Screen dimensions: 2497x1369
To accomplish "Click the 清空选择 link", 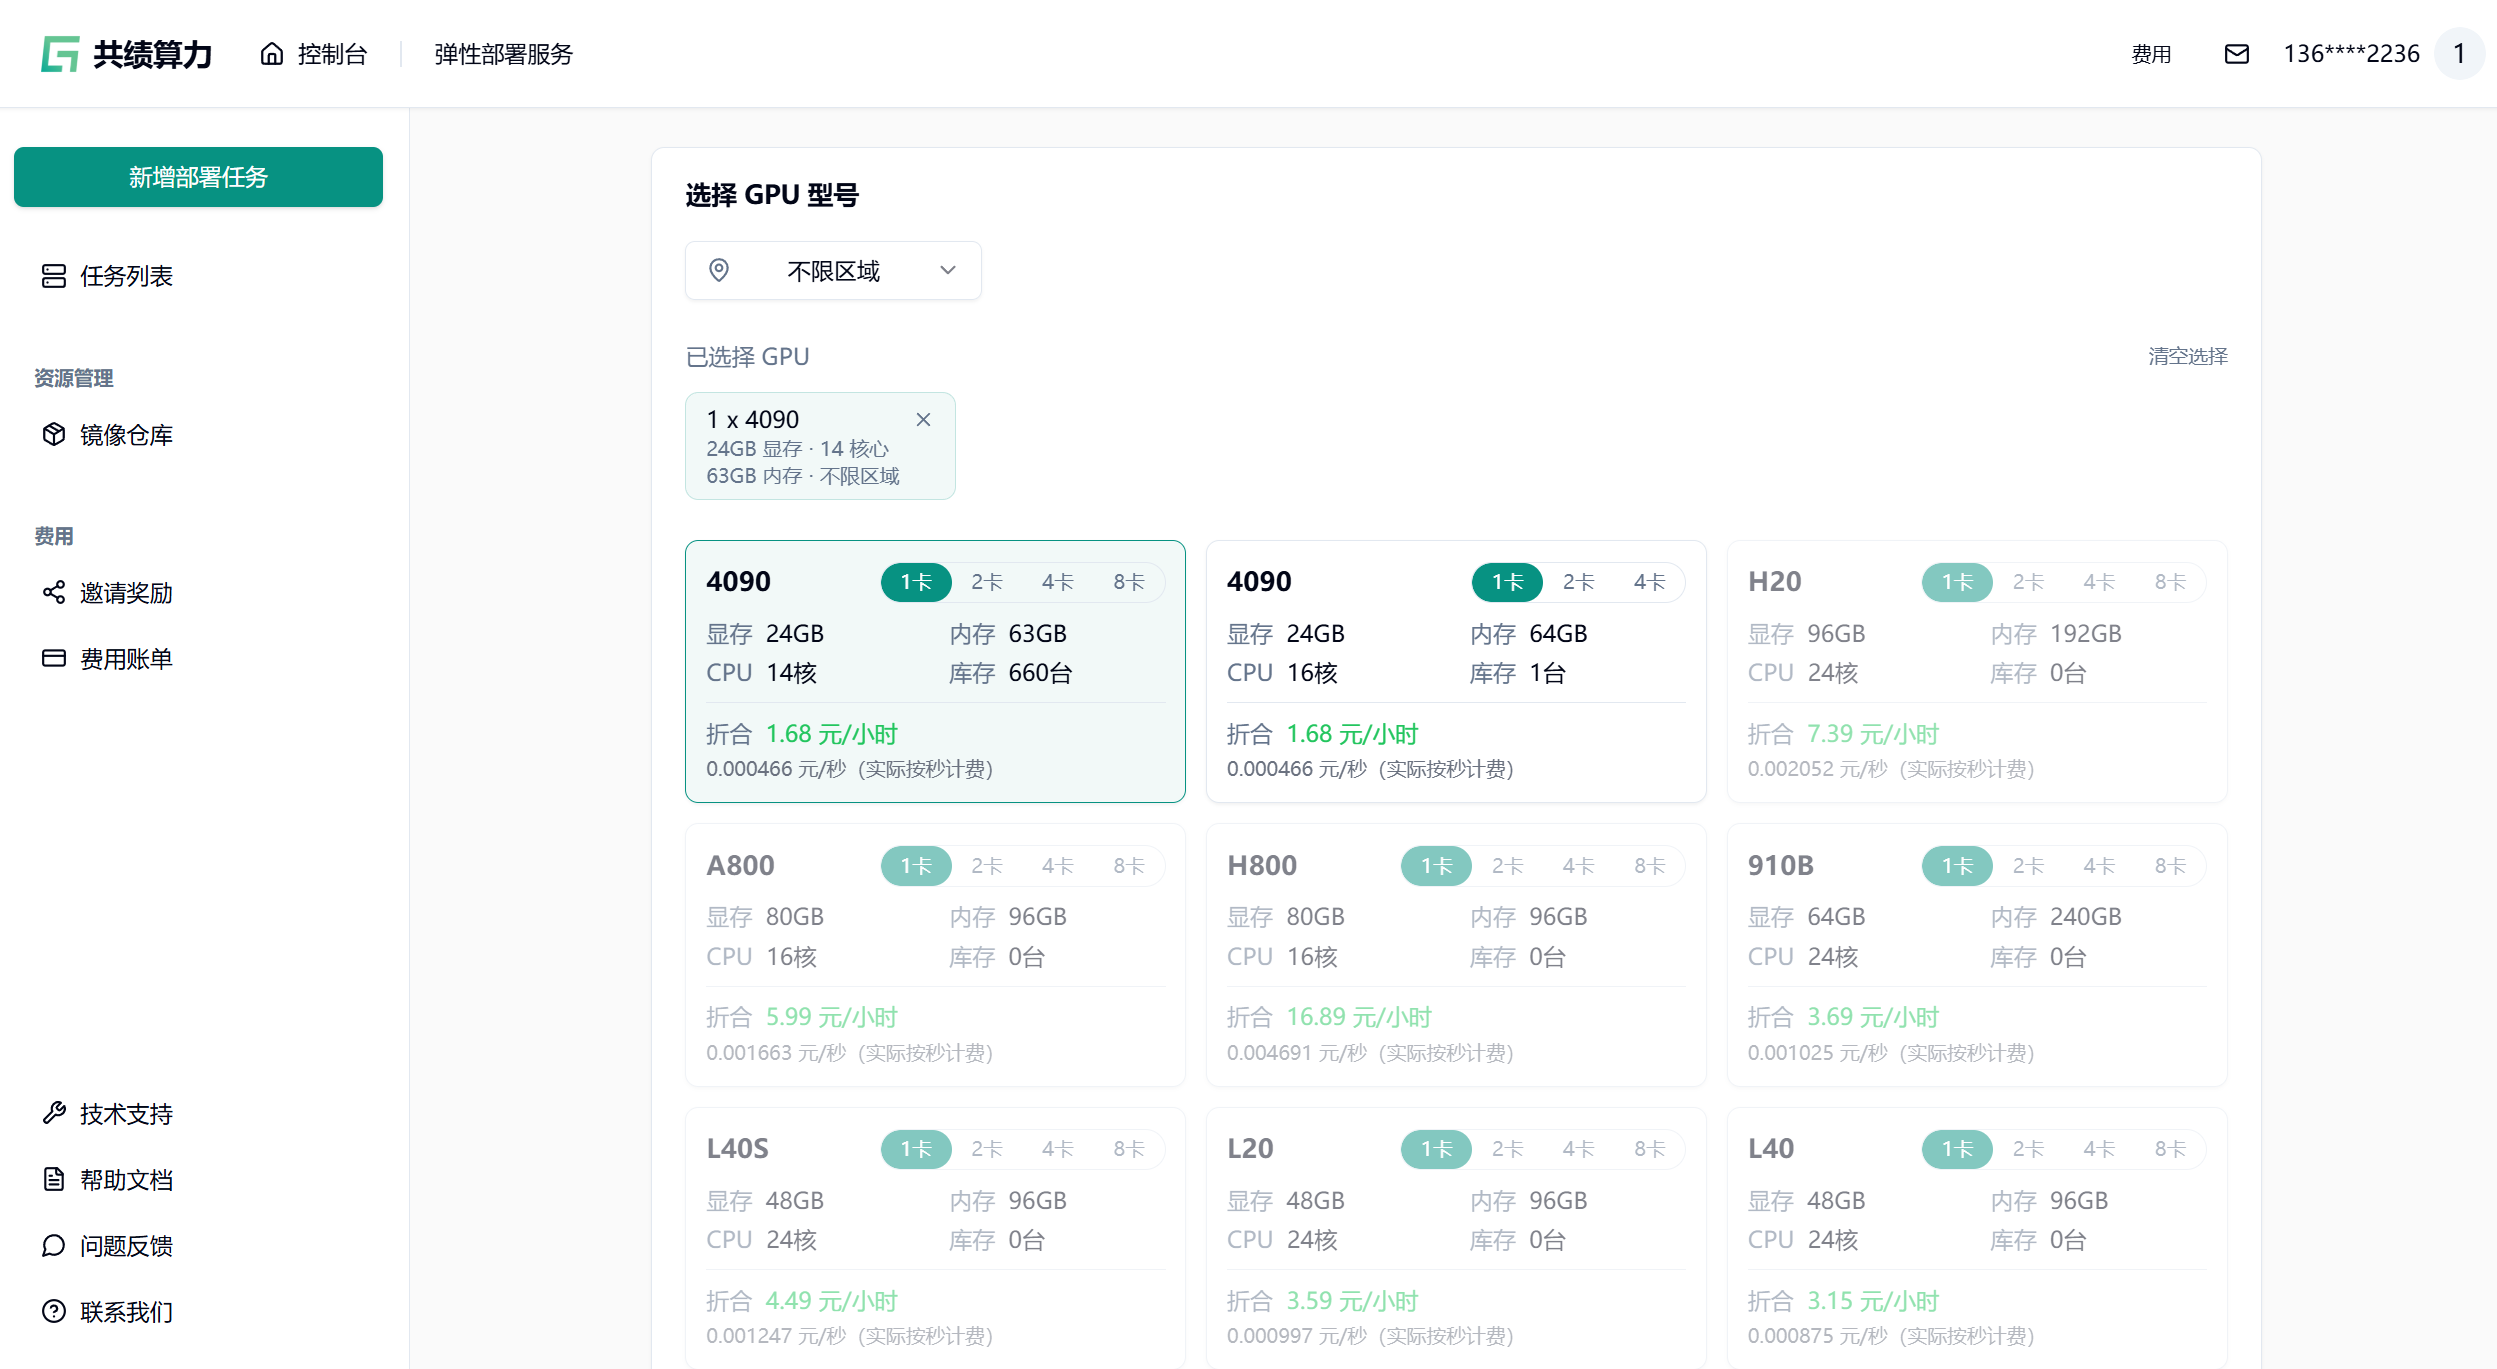I will point(2187,356).
